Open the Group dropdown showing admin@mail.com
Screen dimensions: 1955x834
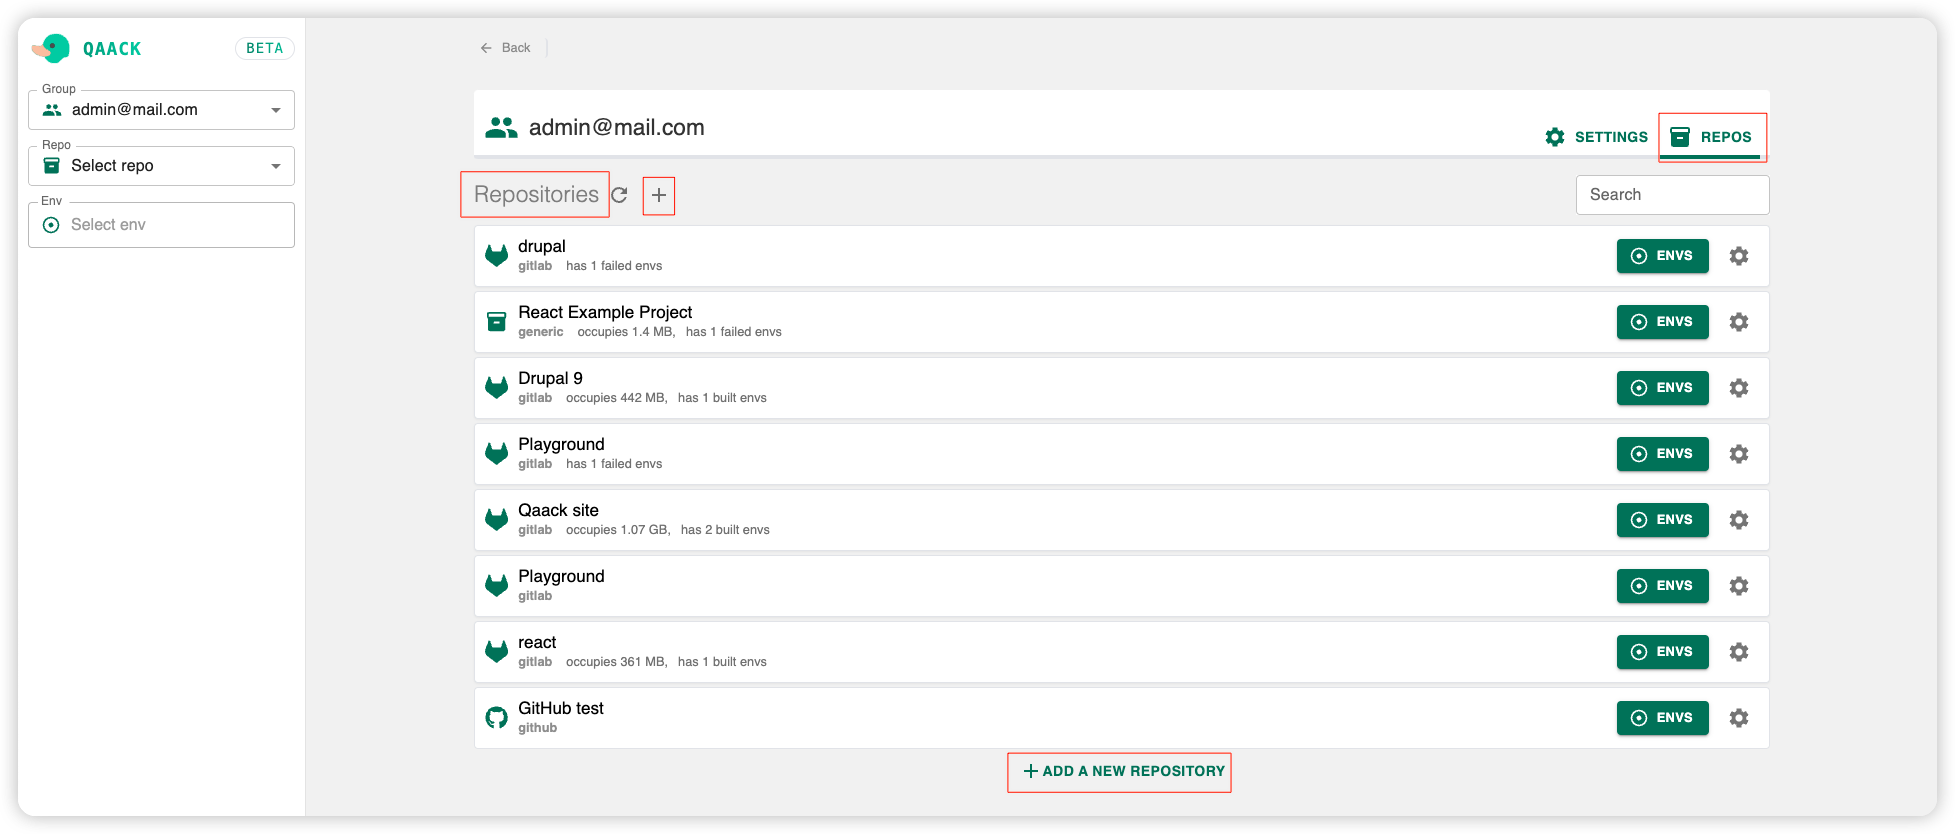tap(161, 110)
